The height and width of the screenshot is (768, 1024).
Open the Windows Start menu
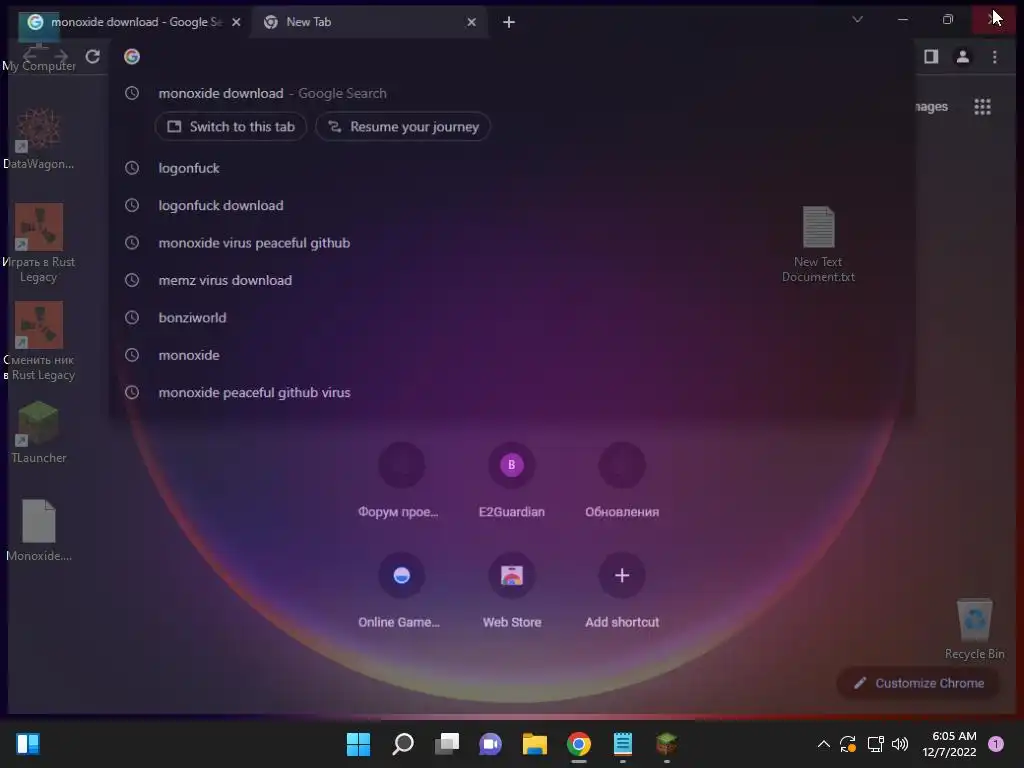click(358, 744)
